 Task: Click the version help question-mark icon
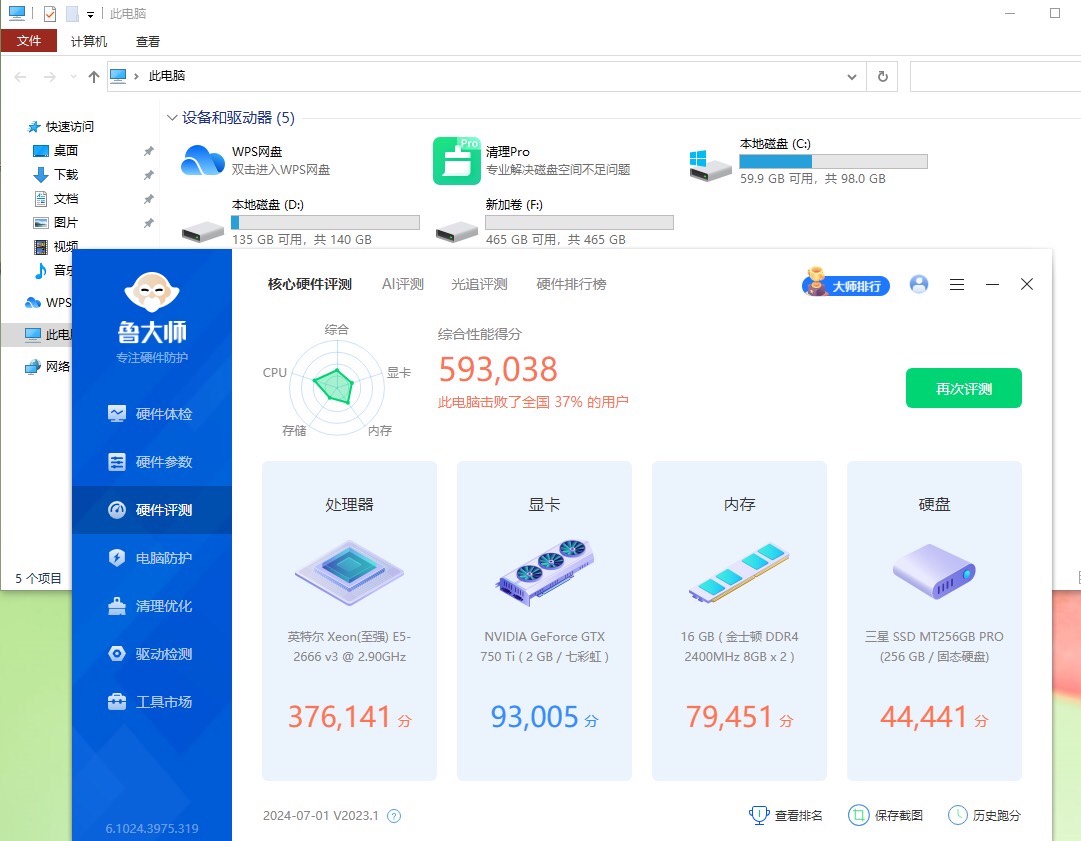click(x=394, y=816)
